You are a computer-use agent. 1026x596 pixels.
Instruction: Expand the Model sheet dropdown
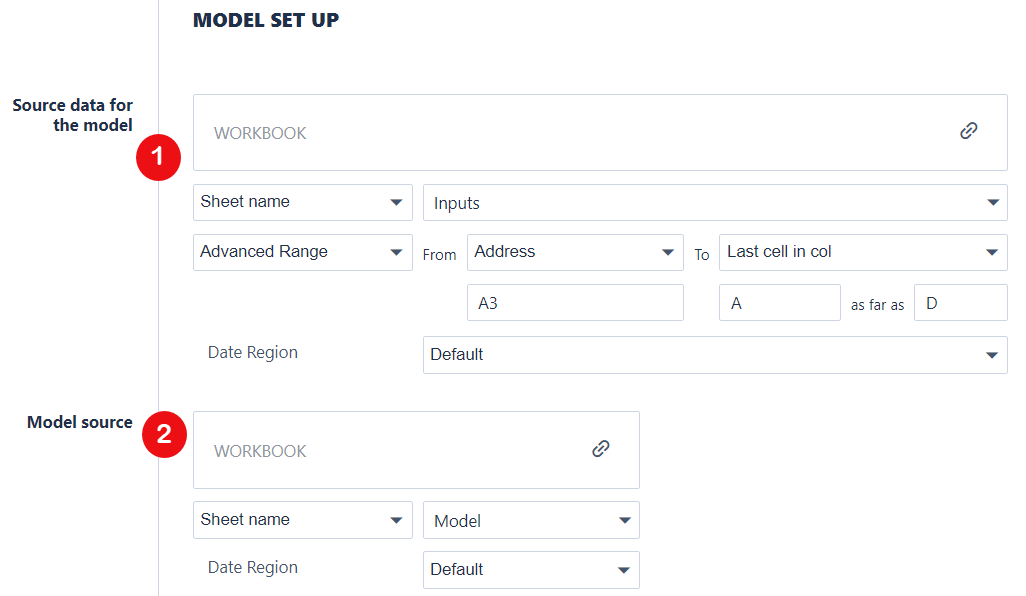531,521
